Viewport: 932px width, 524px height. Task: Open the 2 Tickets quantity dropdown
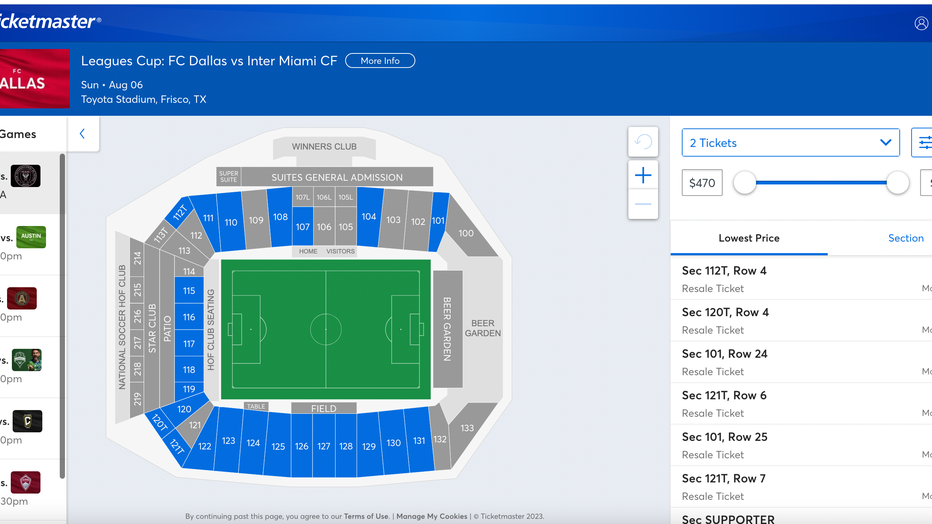click(x=791, y=143)
